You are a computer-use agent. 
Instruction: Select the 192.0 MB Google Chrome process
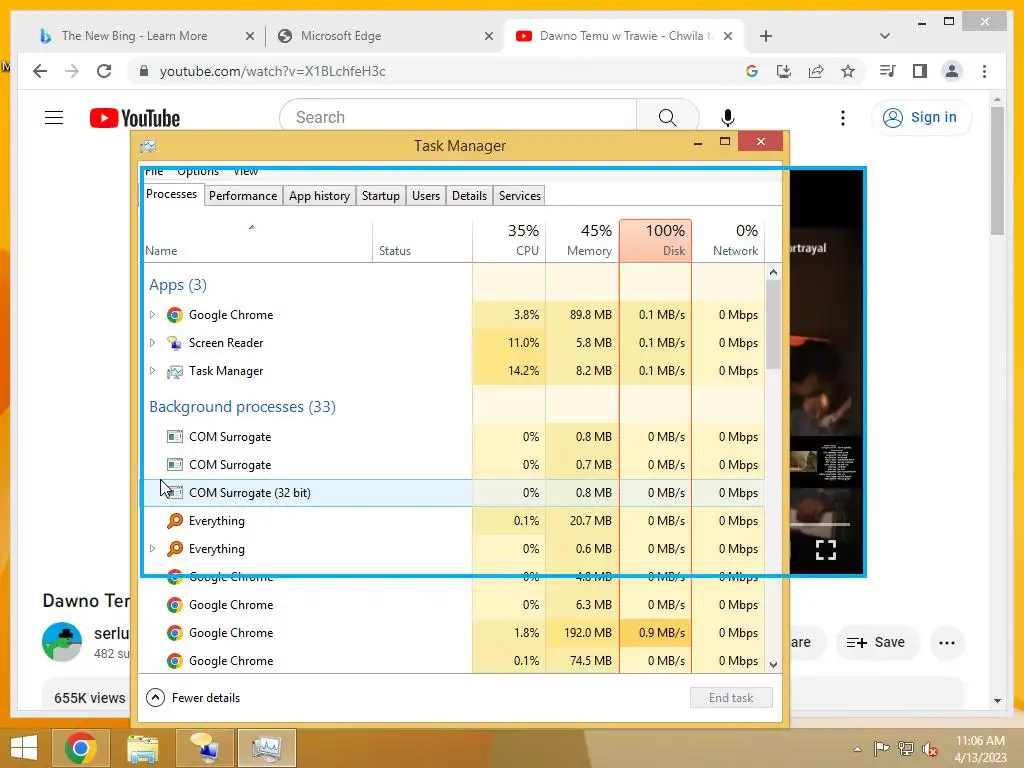pyautogui.click(x=452, y=633)
